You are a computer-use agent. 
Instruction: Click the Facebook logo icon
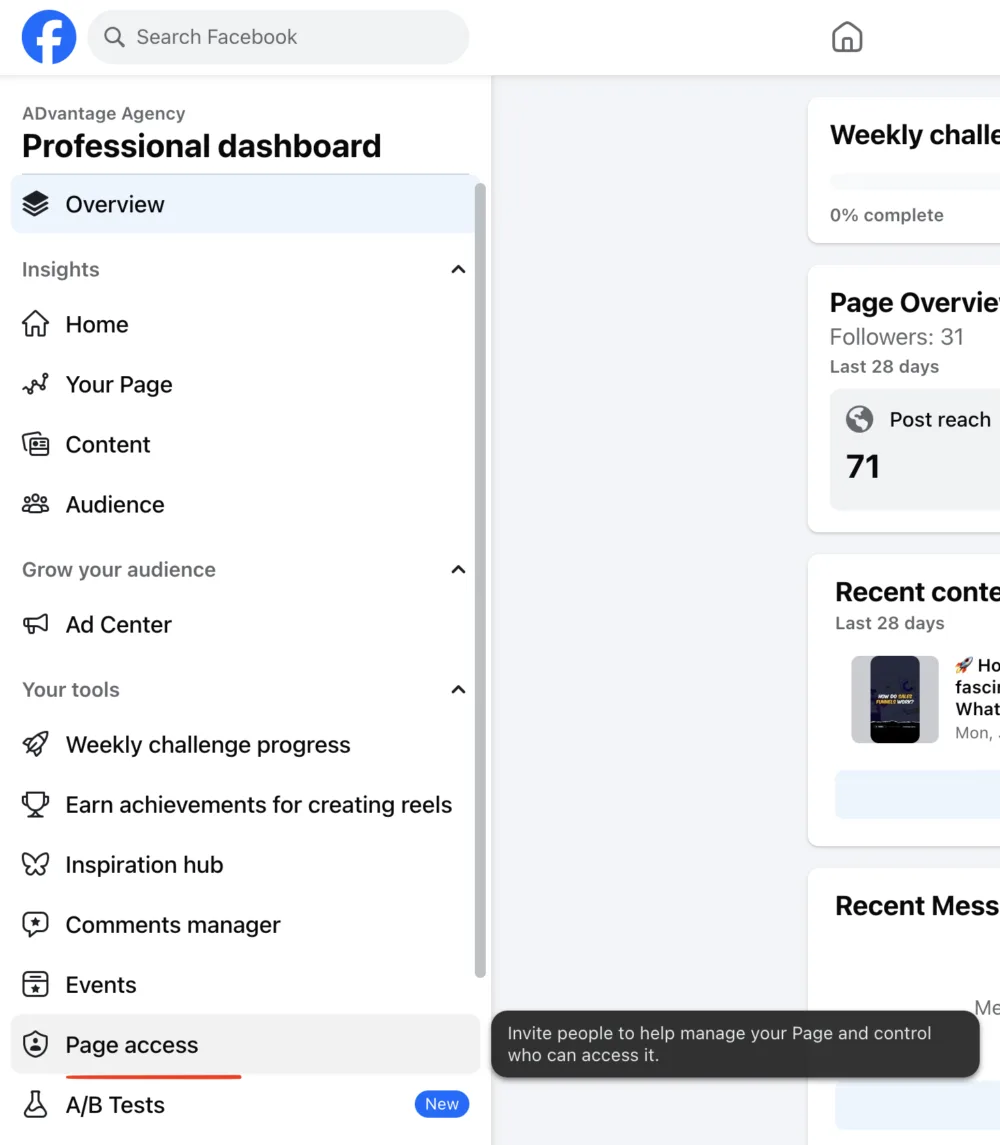click(49, 37)
